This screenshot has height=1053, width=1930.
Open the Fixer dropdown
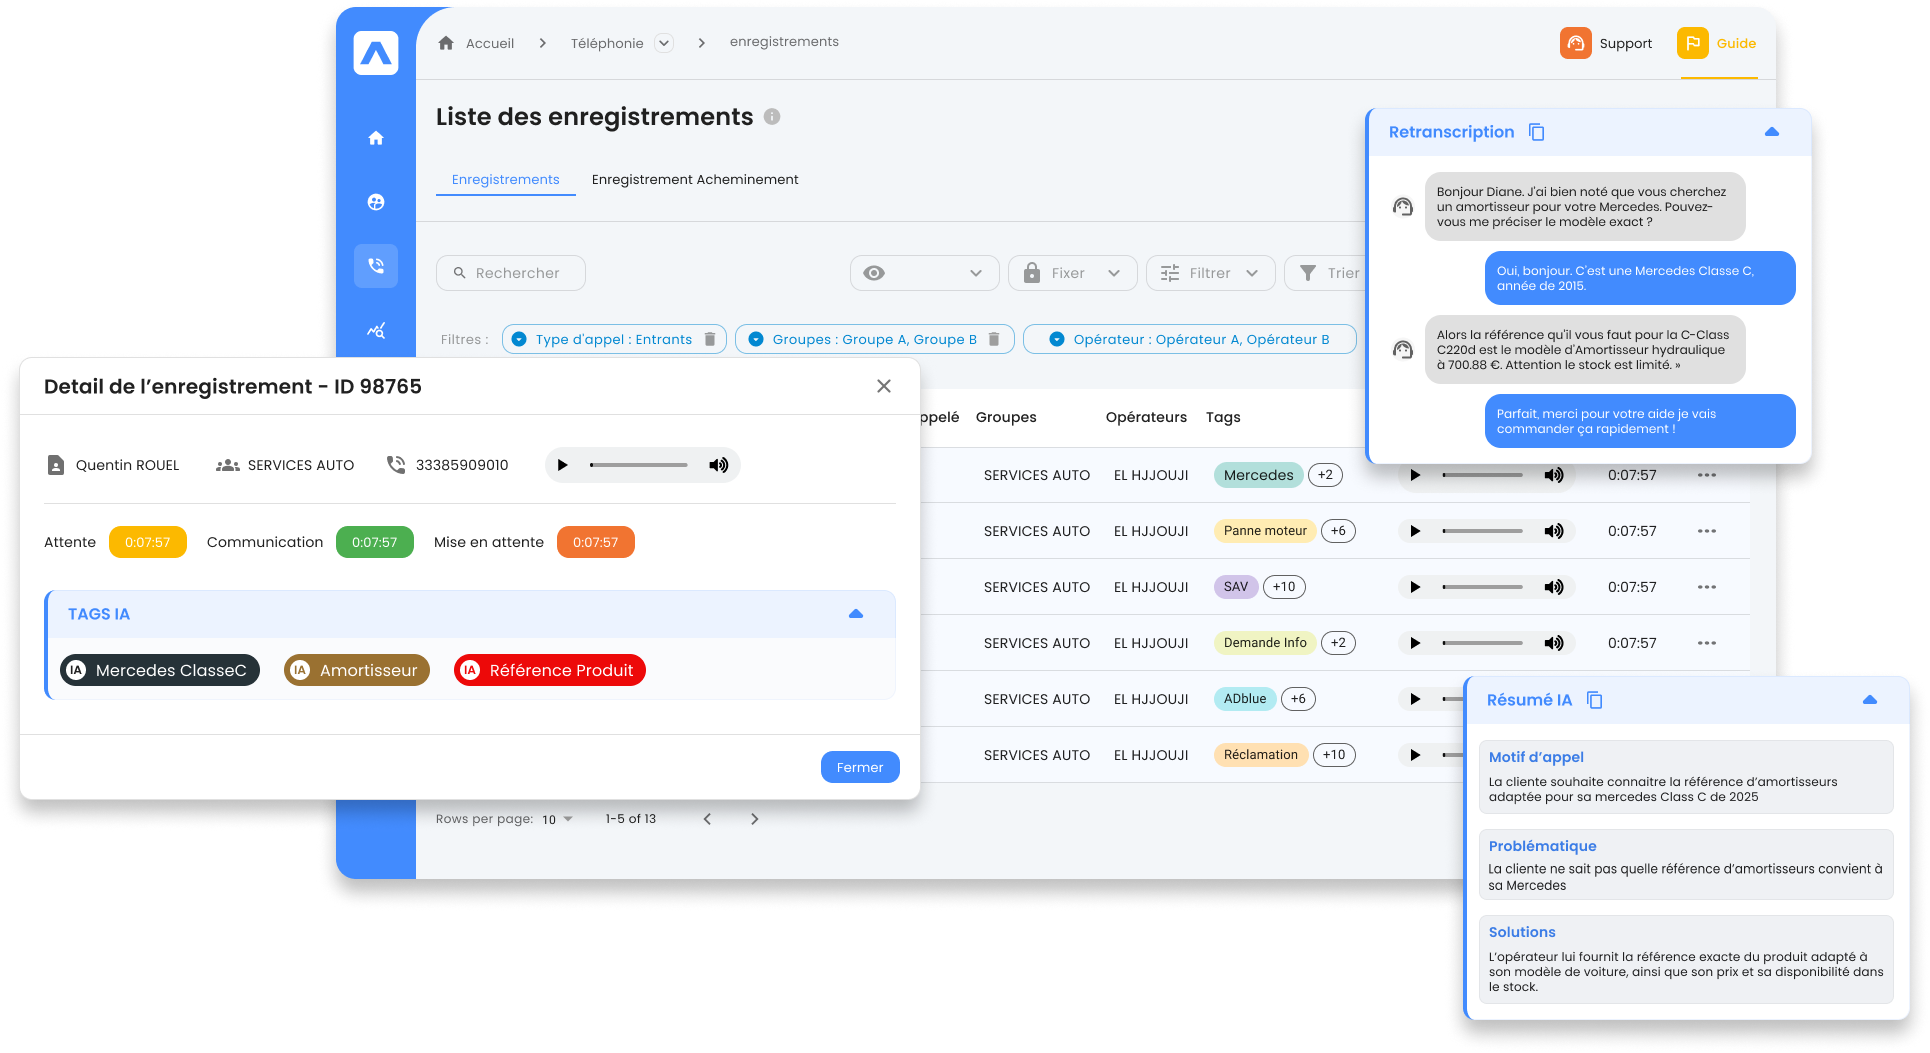pyautogui.click(x=1072, y=272)
